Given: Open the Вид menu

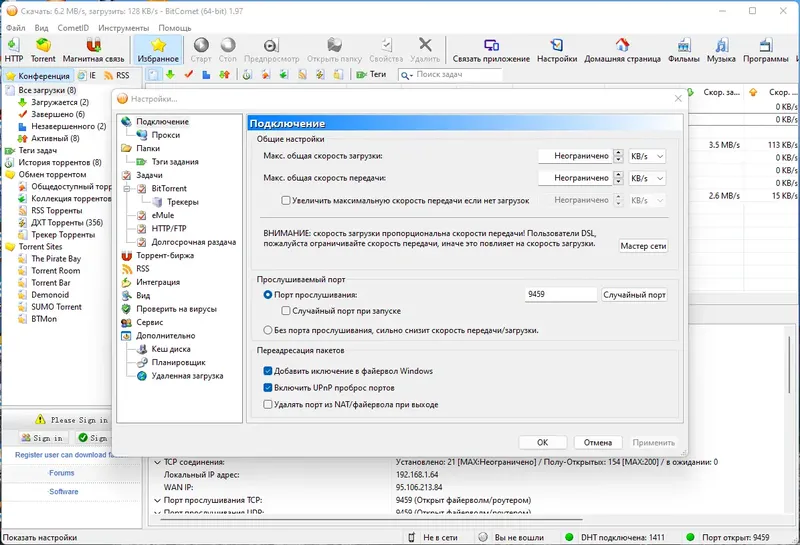Looking at the screenshot, I should (x=41, y=28).
